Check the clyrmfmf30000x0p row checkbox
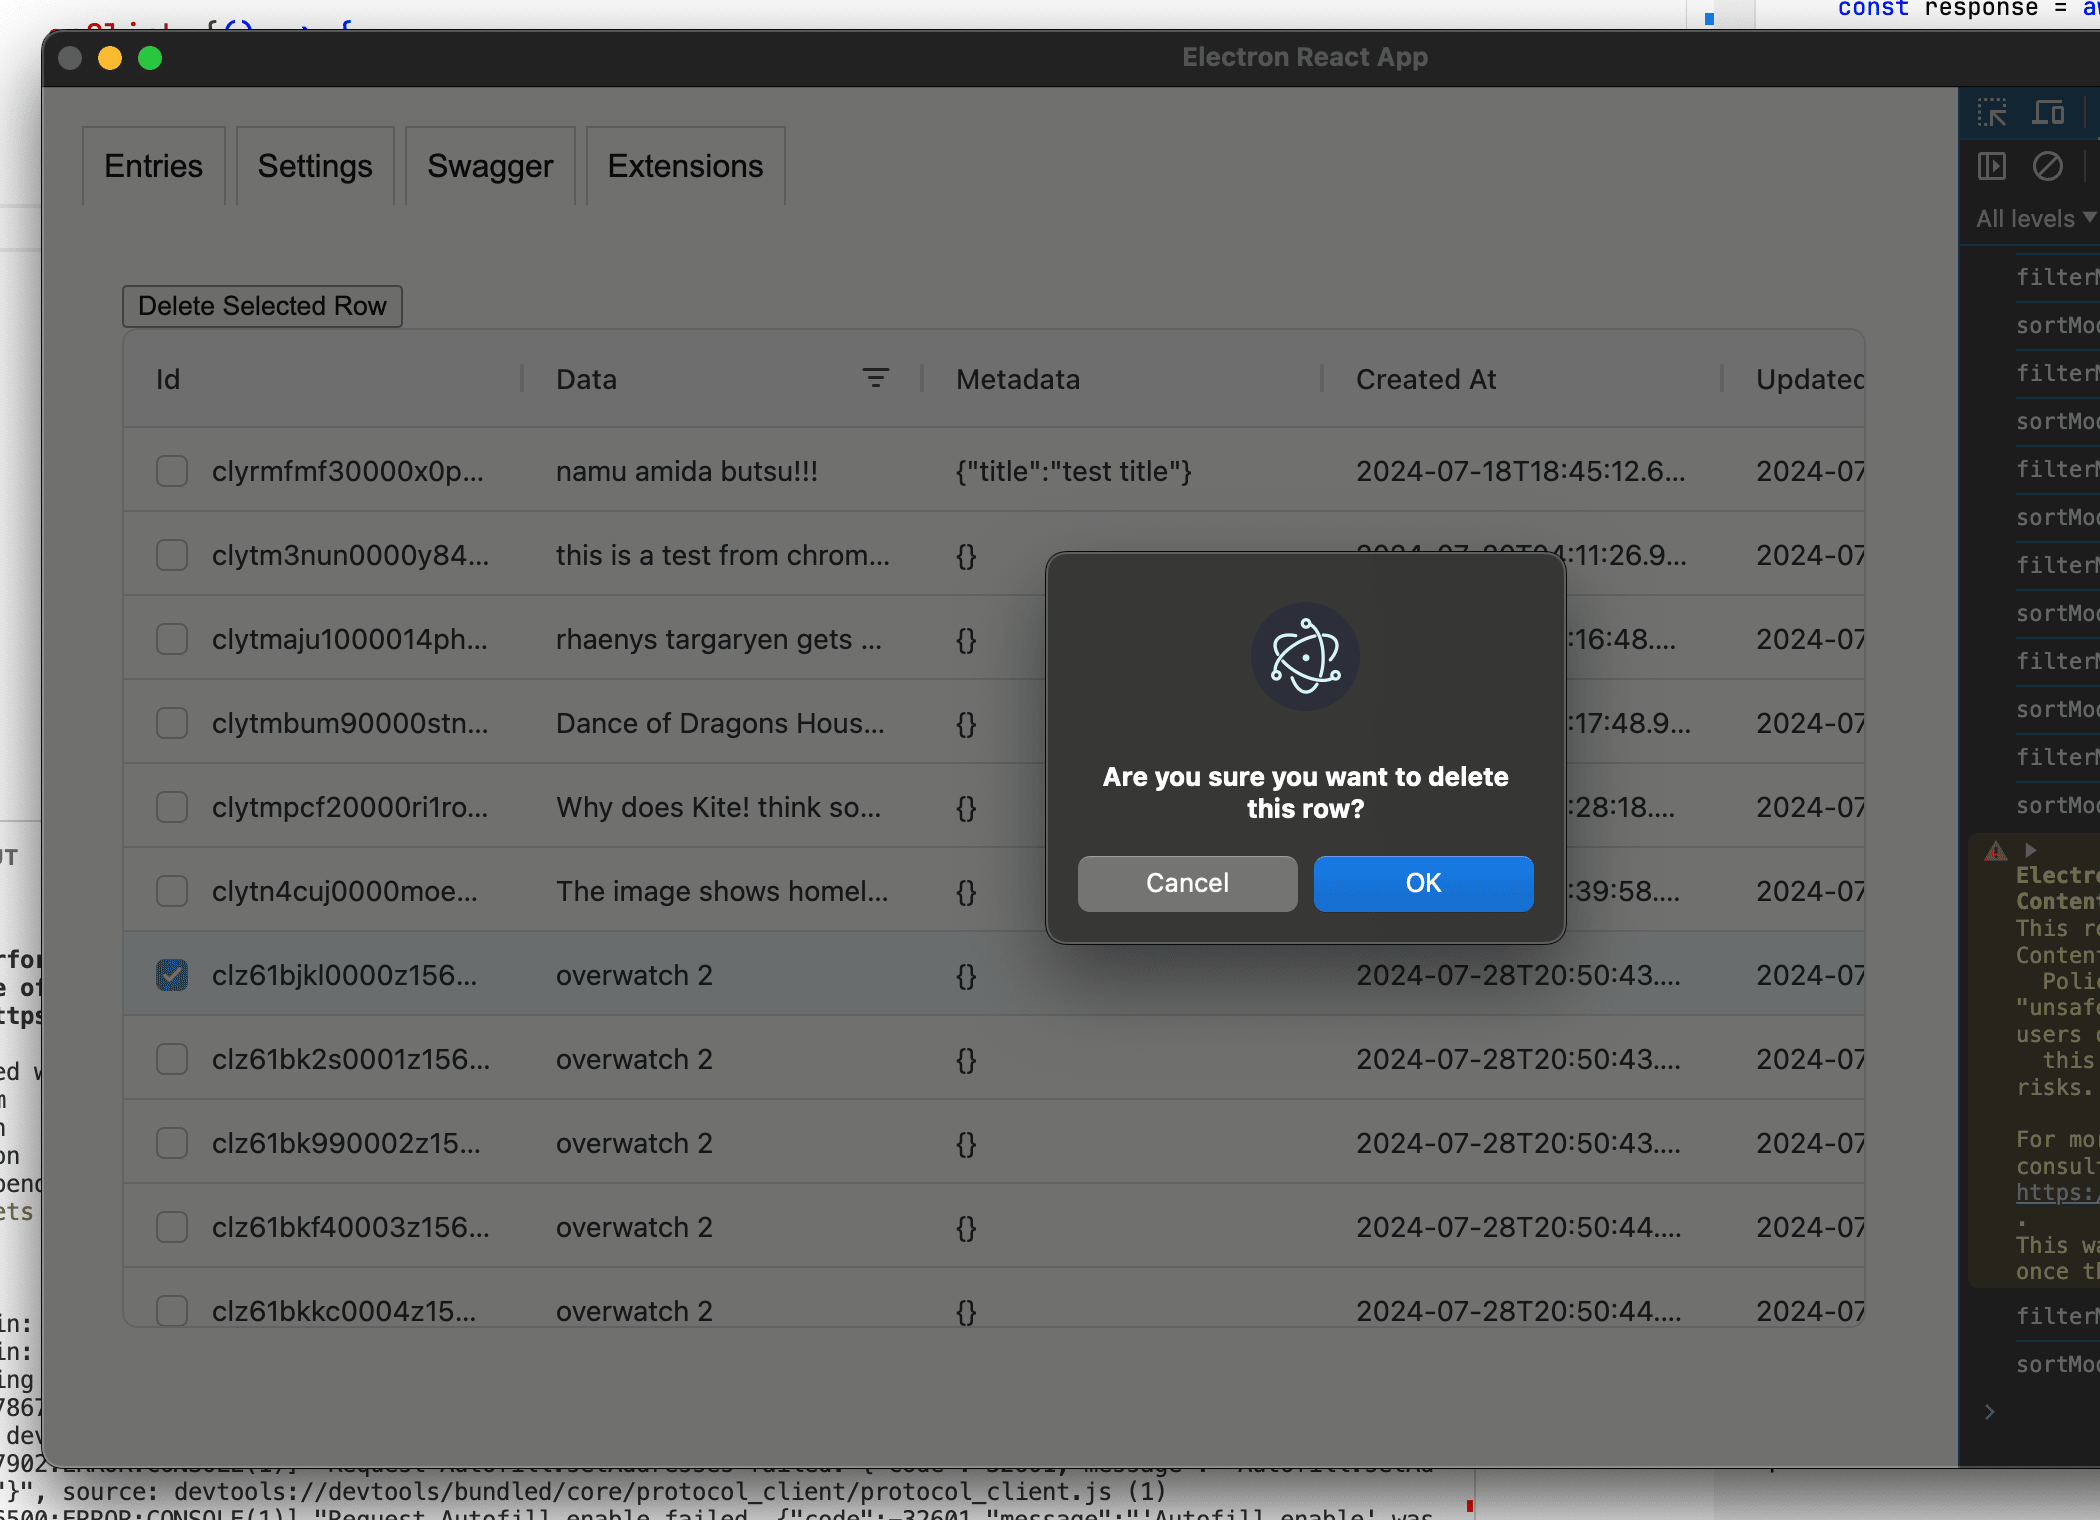 (172, 471)
